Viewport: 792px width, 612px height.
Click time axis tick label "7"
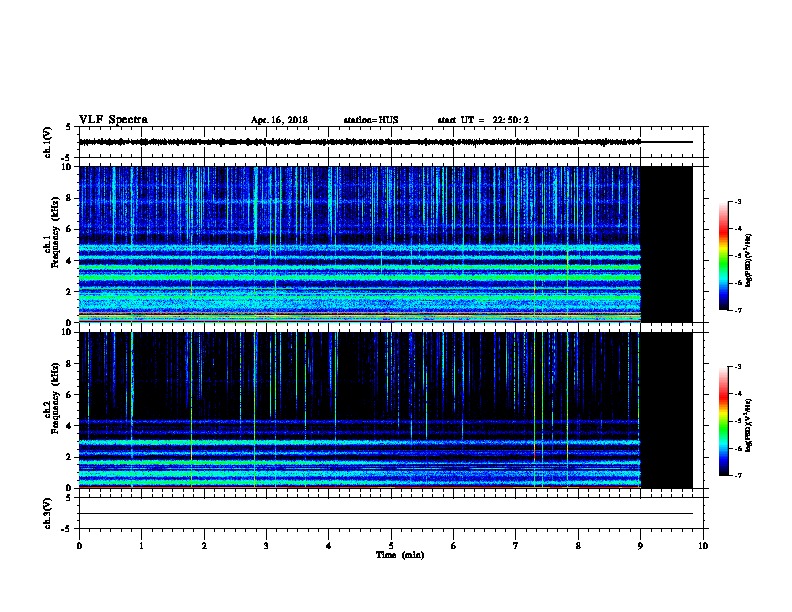[516, 546]
